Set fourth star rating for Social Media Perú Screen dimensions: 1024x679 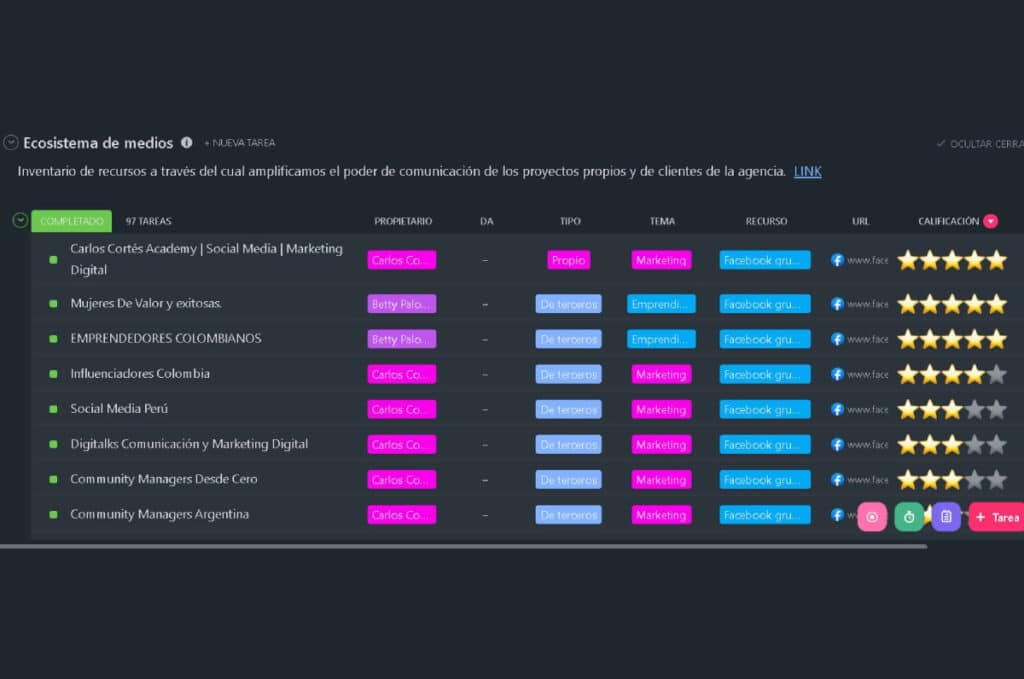[974, 409]
